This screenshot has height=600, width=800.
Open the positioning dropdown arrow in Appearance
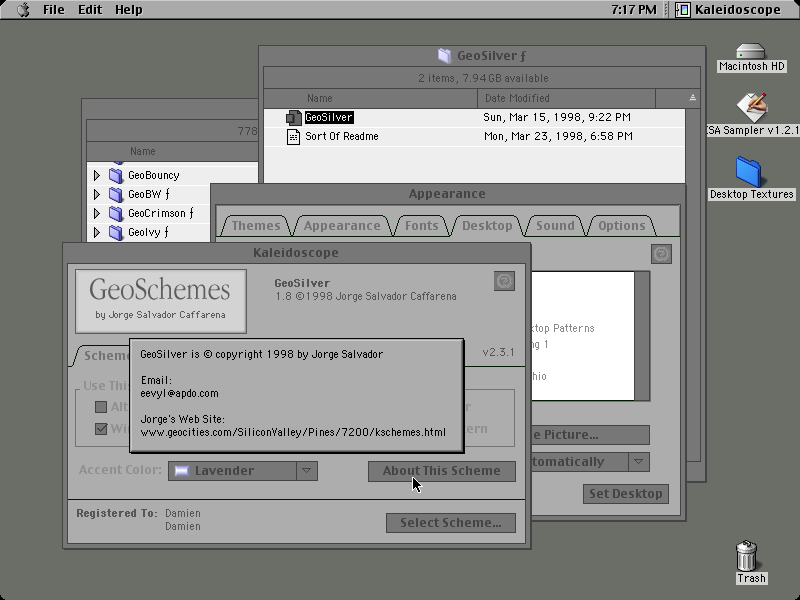[x=638, y=462]
